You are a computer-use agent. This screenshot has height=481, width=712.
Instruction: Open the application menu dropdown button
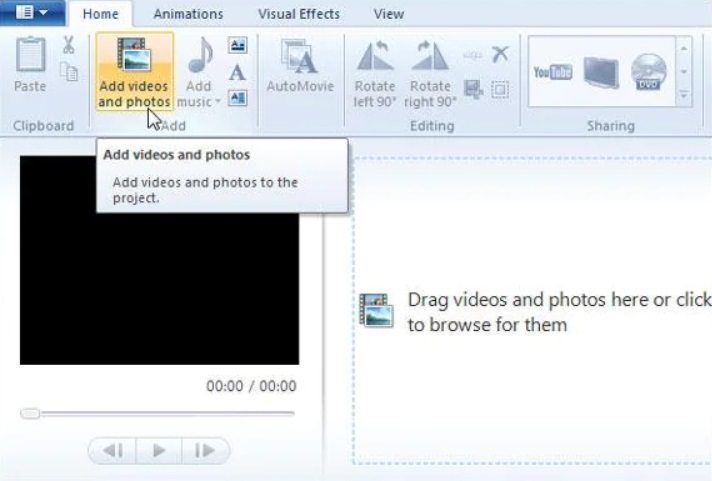(x=34, y=13)
